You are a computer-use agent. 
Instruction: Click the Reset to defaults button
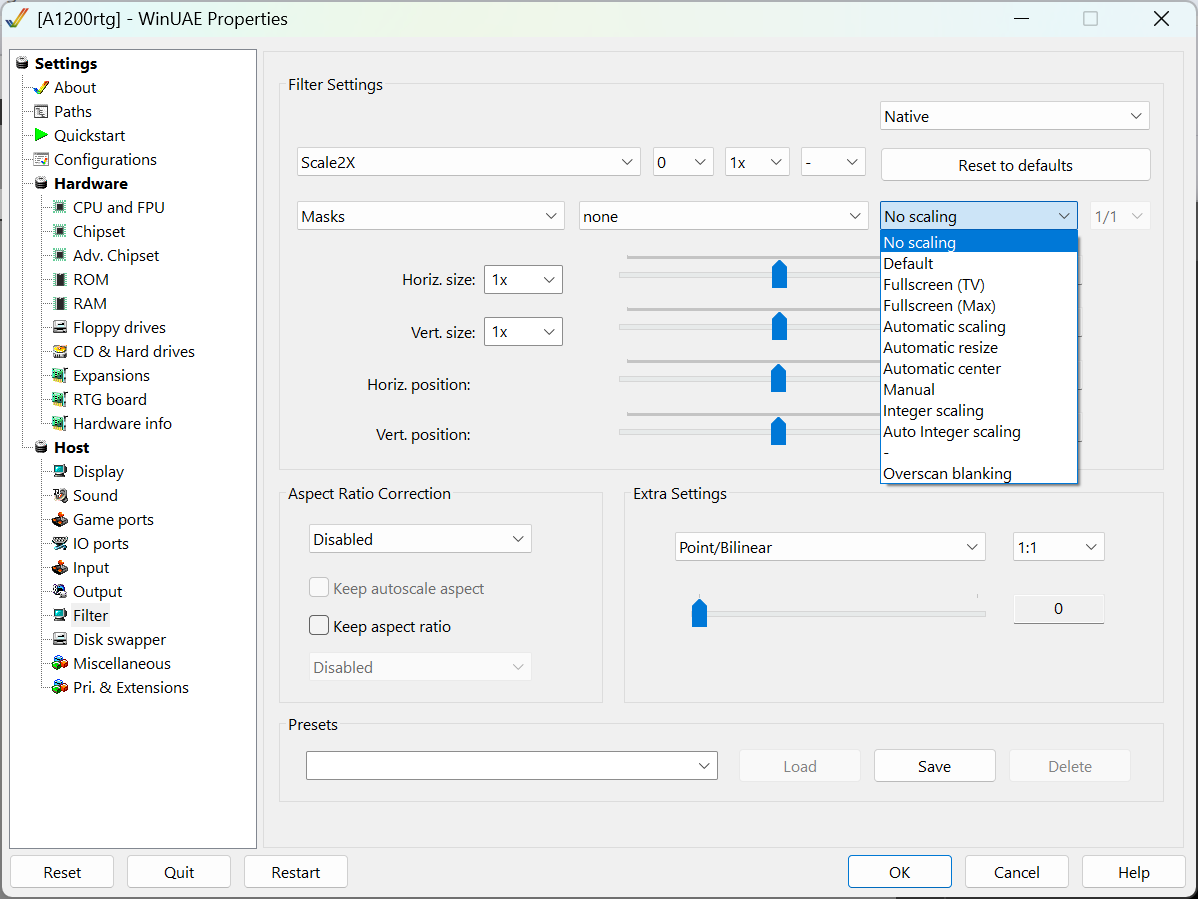click(1015, 165)
